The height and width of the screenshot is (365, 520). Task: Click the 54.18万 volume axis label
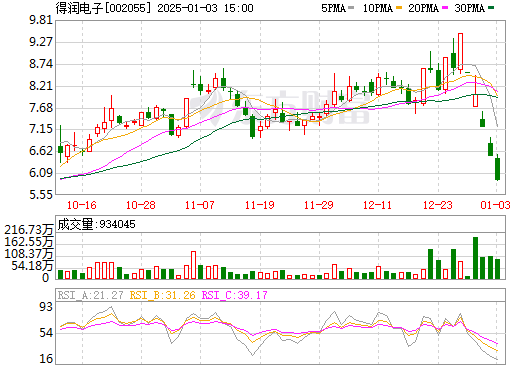click(32, 266)
